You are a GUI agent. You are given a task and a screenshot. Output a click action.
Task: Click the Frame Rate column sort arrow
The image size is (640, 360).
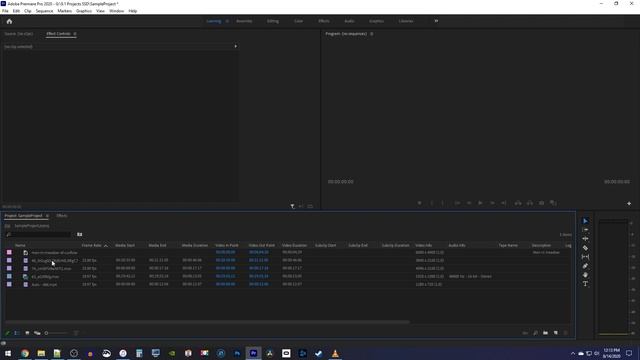[x=106, y=246]
